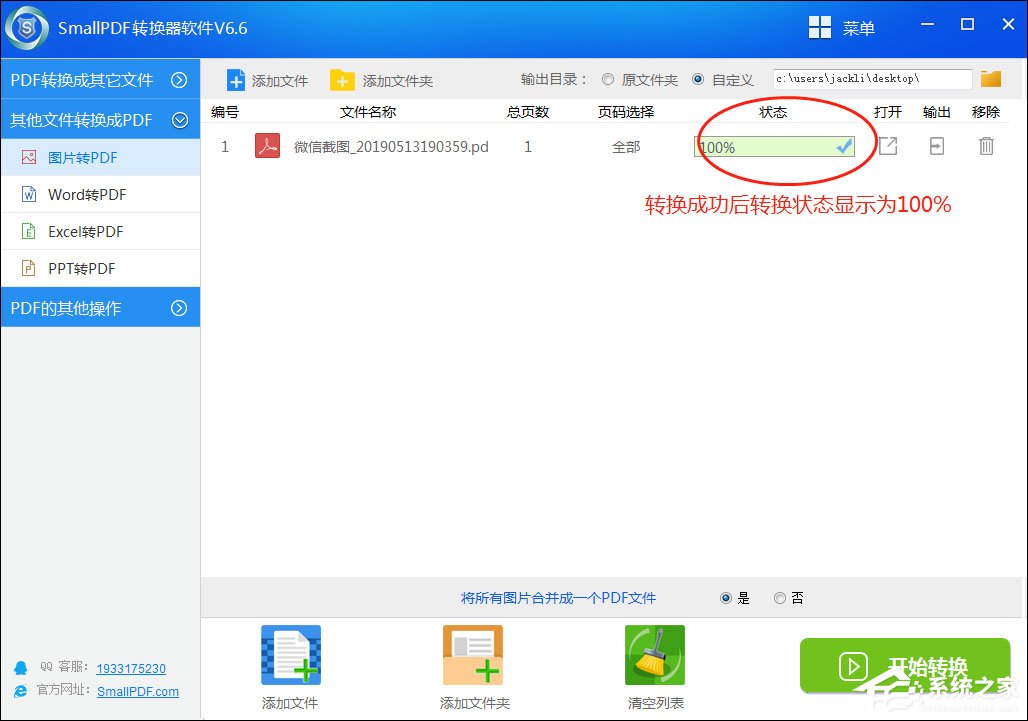This screenshot has width=1028, height=721.
Task: Click the 添加文件 toolbar icon
Action: [x=266, y=79]
